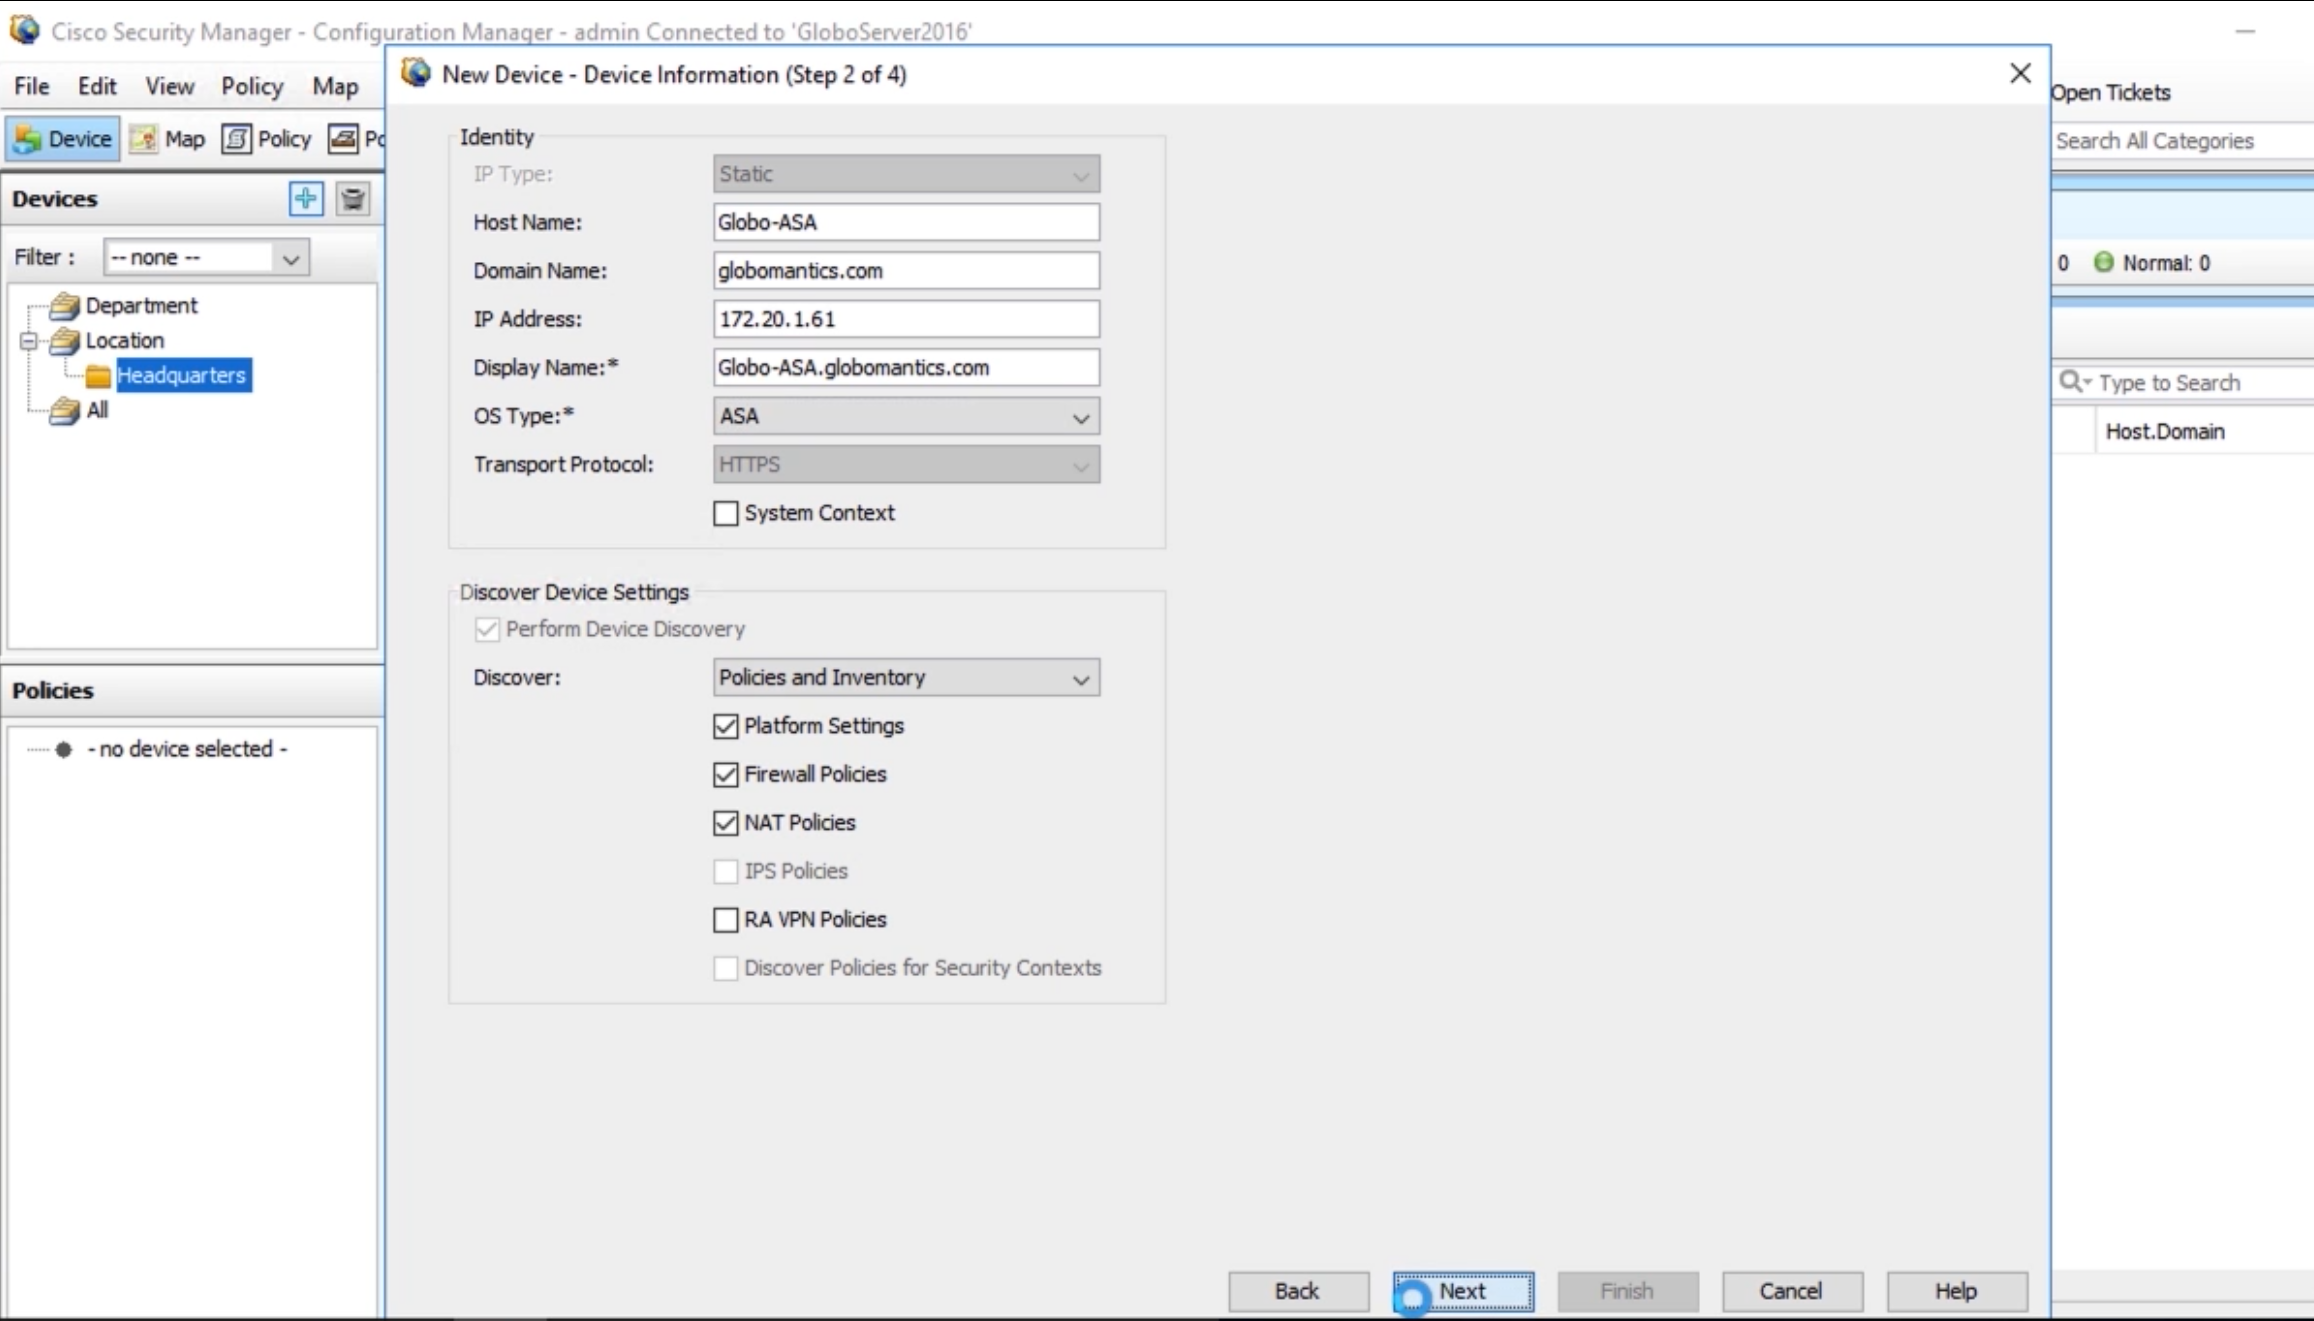Click the Cancel button
This screenshot has height=1321, width=2314.
[1792, 1291]
